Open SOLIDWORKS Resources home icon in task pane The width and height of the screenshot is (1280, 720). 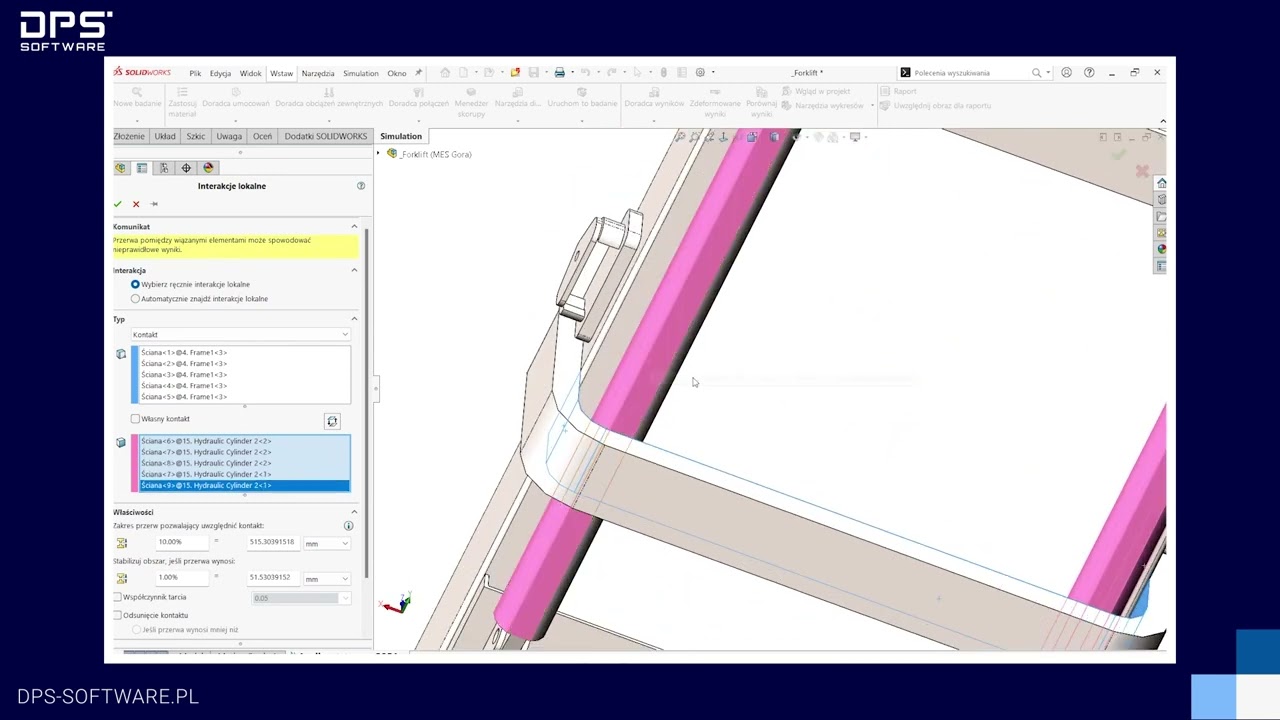(x=1161, y=184)
